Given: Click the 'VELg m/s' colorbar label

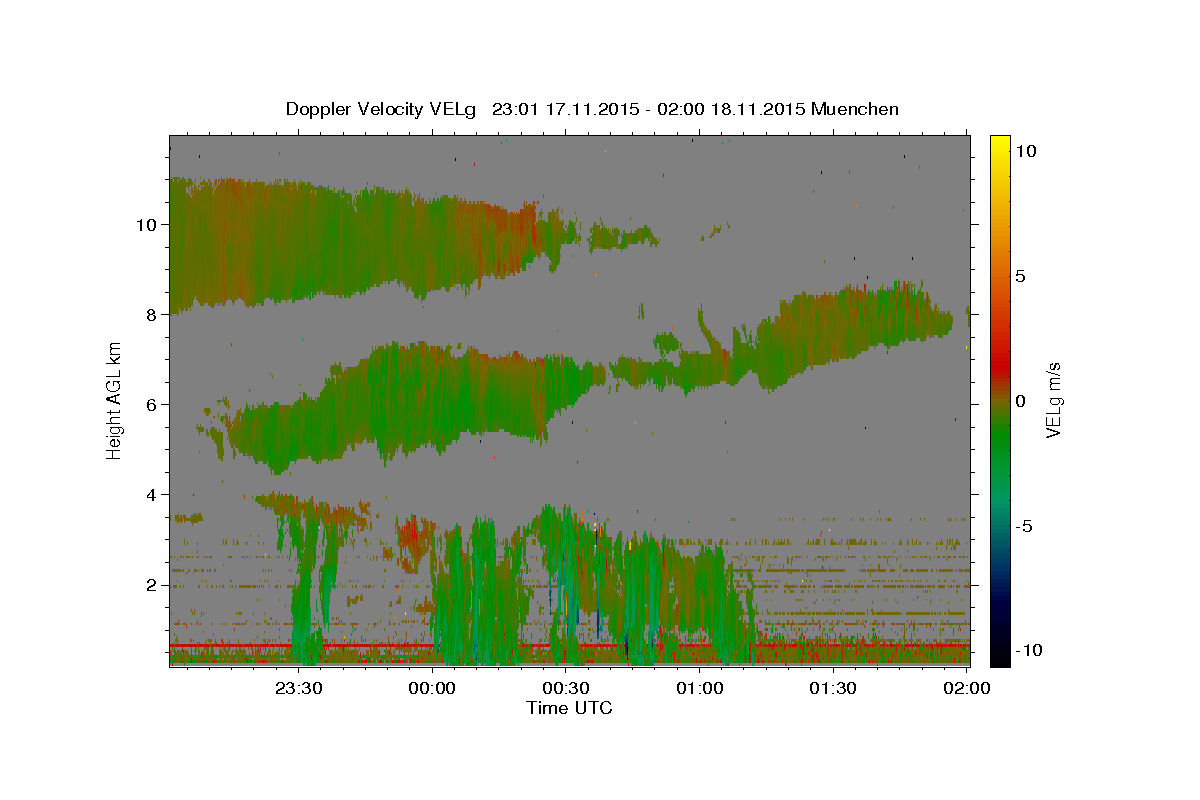Looking at the screenshot, I should [1053, 400].
